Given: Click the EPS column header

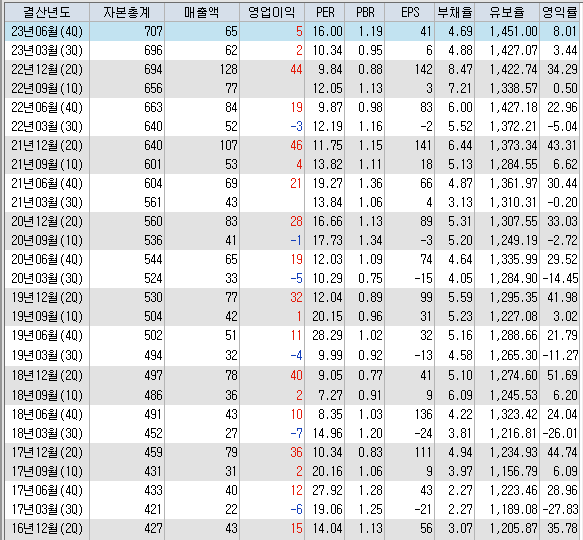Looking at the screenshot, I should [x=410, y=13].
